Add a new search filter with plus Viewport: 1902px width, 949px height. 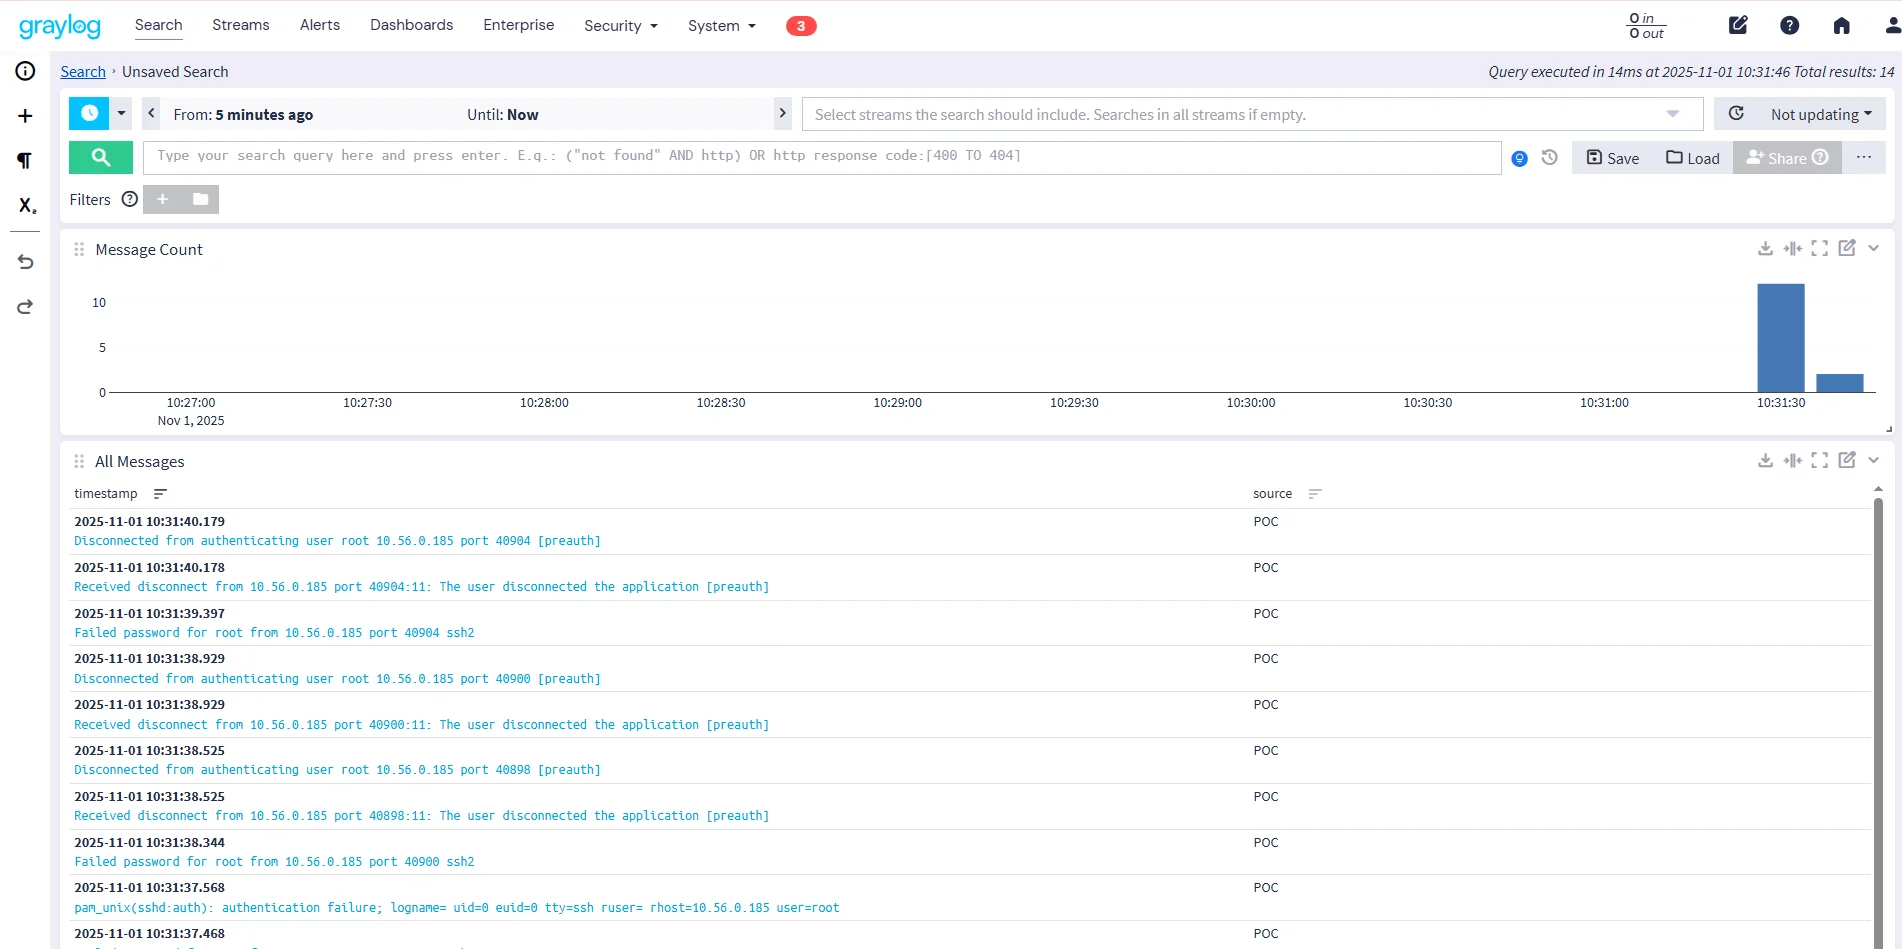[162, 199]
